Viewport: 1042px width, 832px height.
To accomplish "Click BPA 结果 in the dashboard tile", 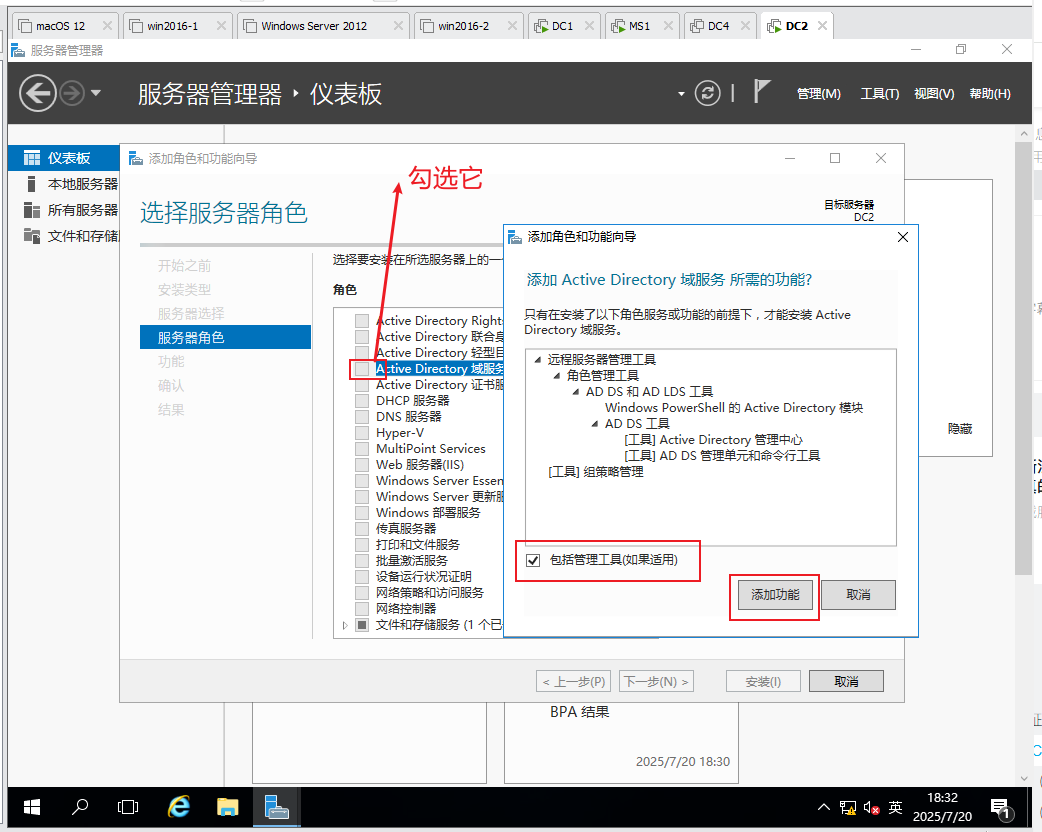I will click(x=579, y=712).
